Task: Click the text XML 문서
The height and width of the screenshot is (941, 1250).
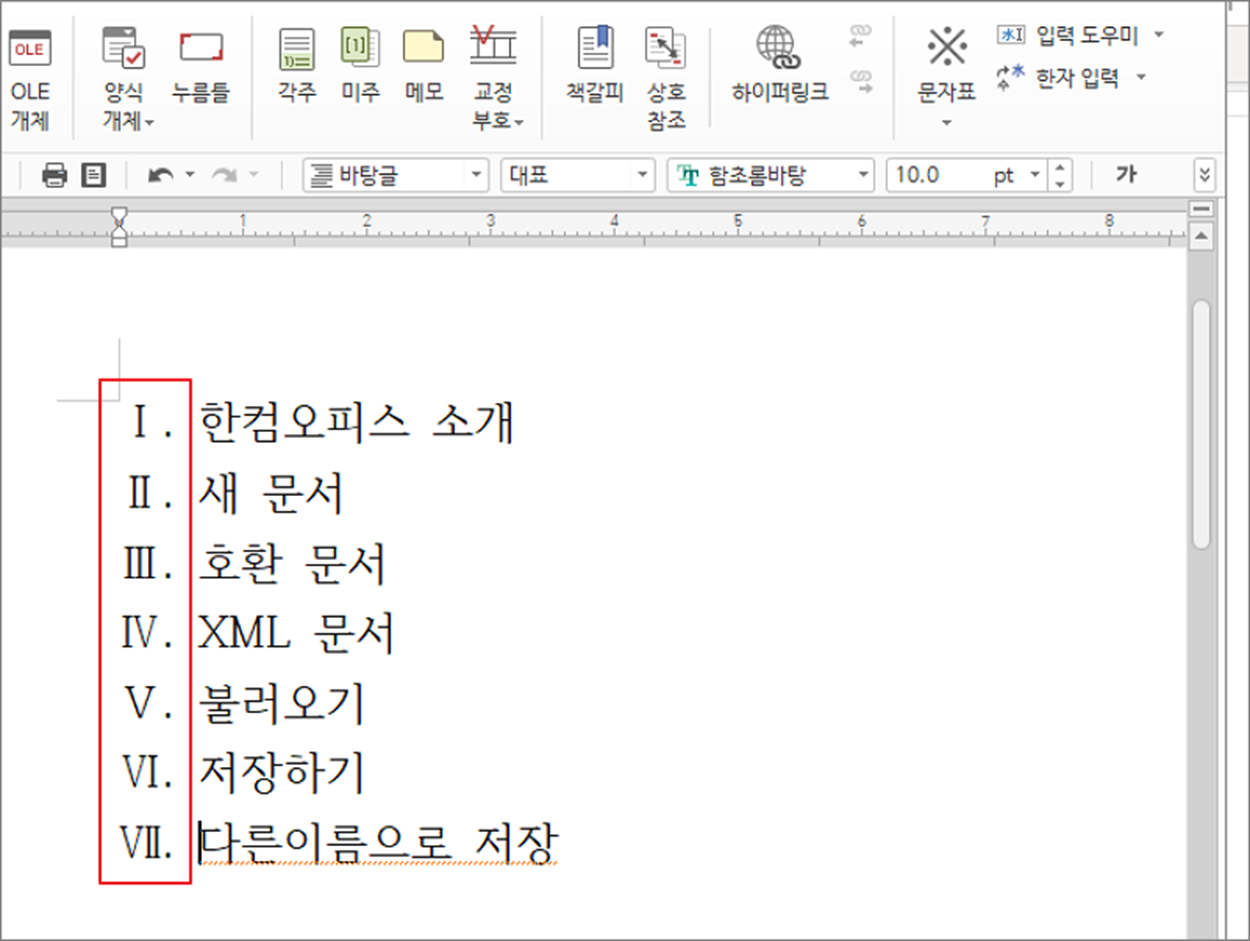Action: [297, 635]
